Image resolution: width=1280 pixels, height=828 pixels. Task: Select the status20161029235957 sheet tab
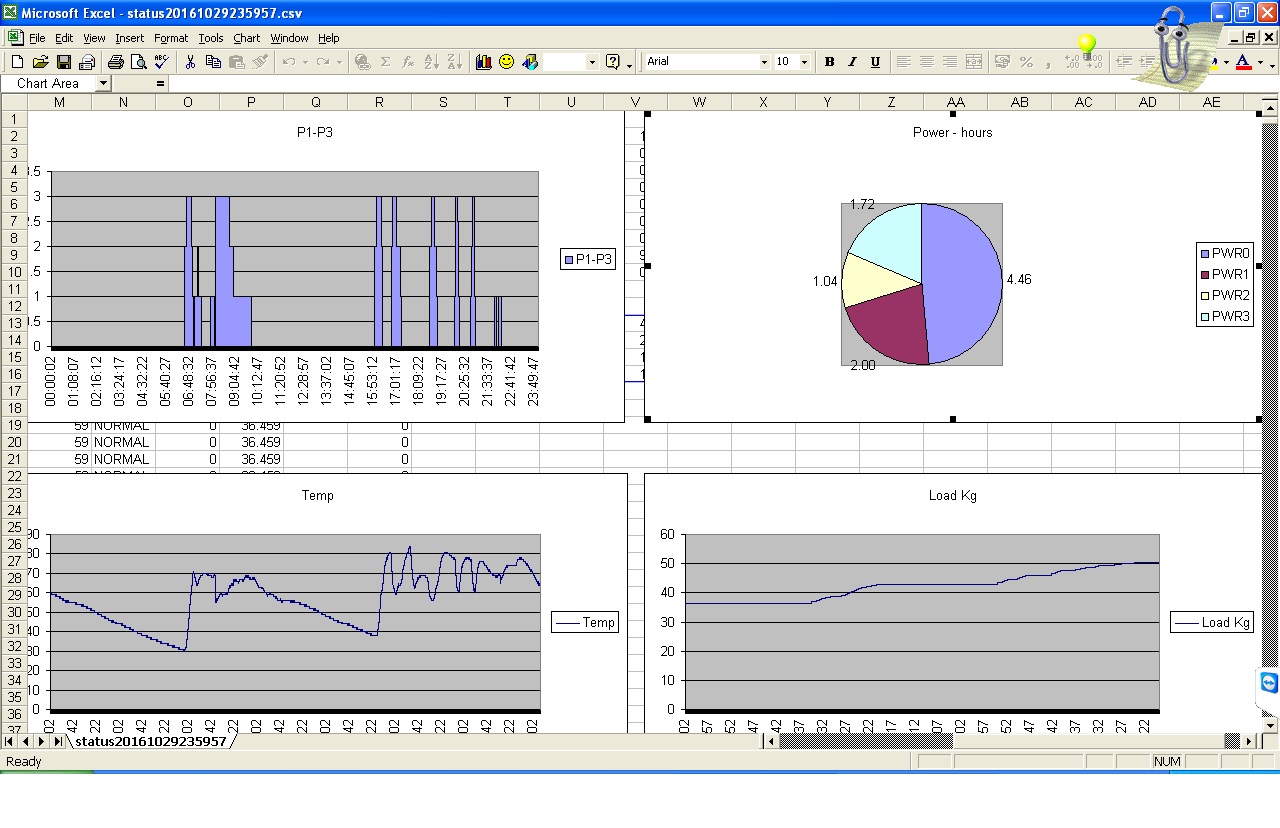point(150,742)
